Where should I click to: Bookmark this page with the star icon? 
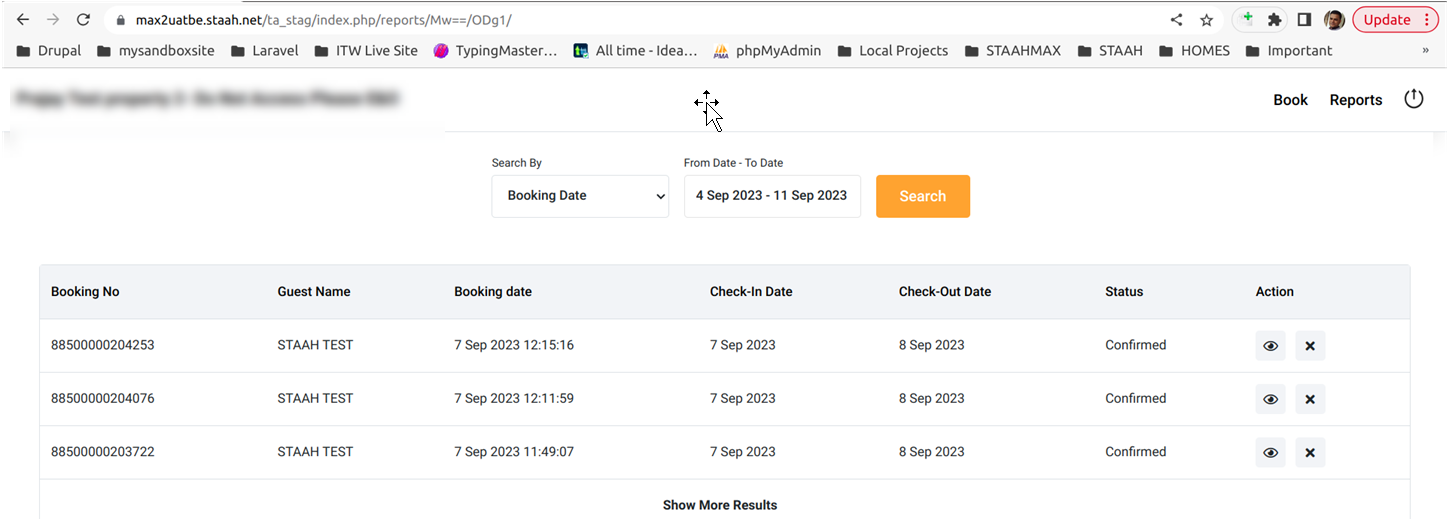point(1206,20)
